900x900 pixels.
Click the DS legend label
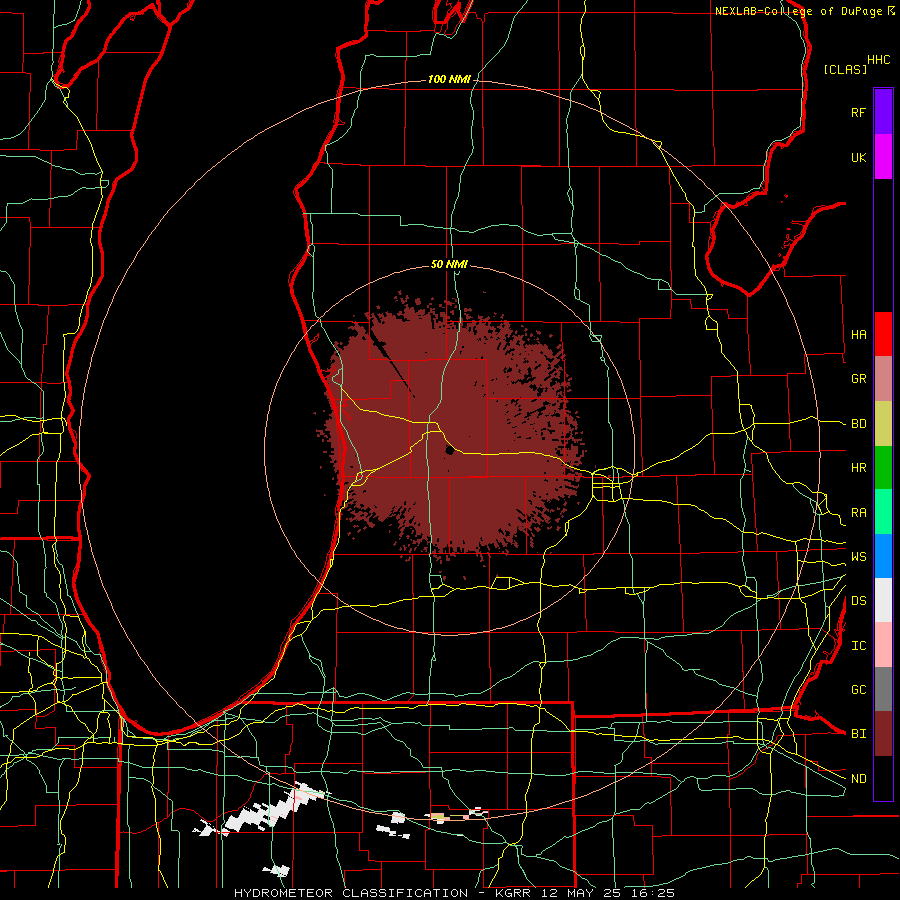tap(858, 601)
